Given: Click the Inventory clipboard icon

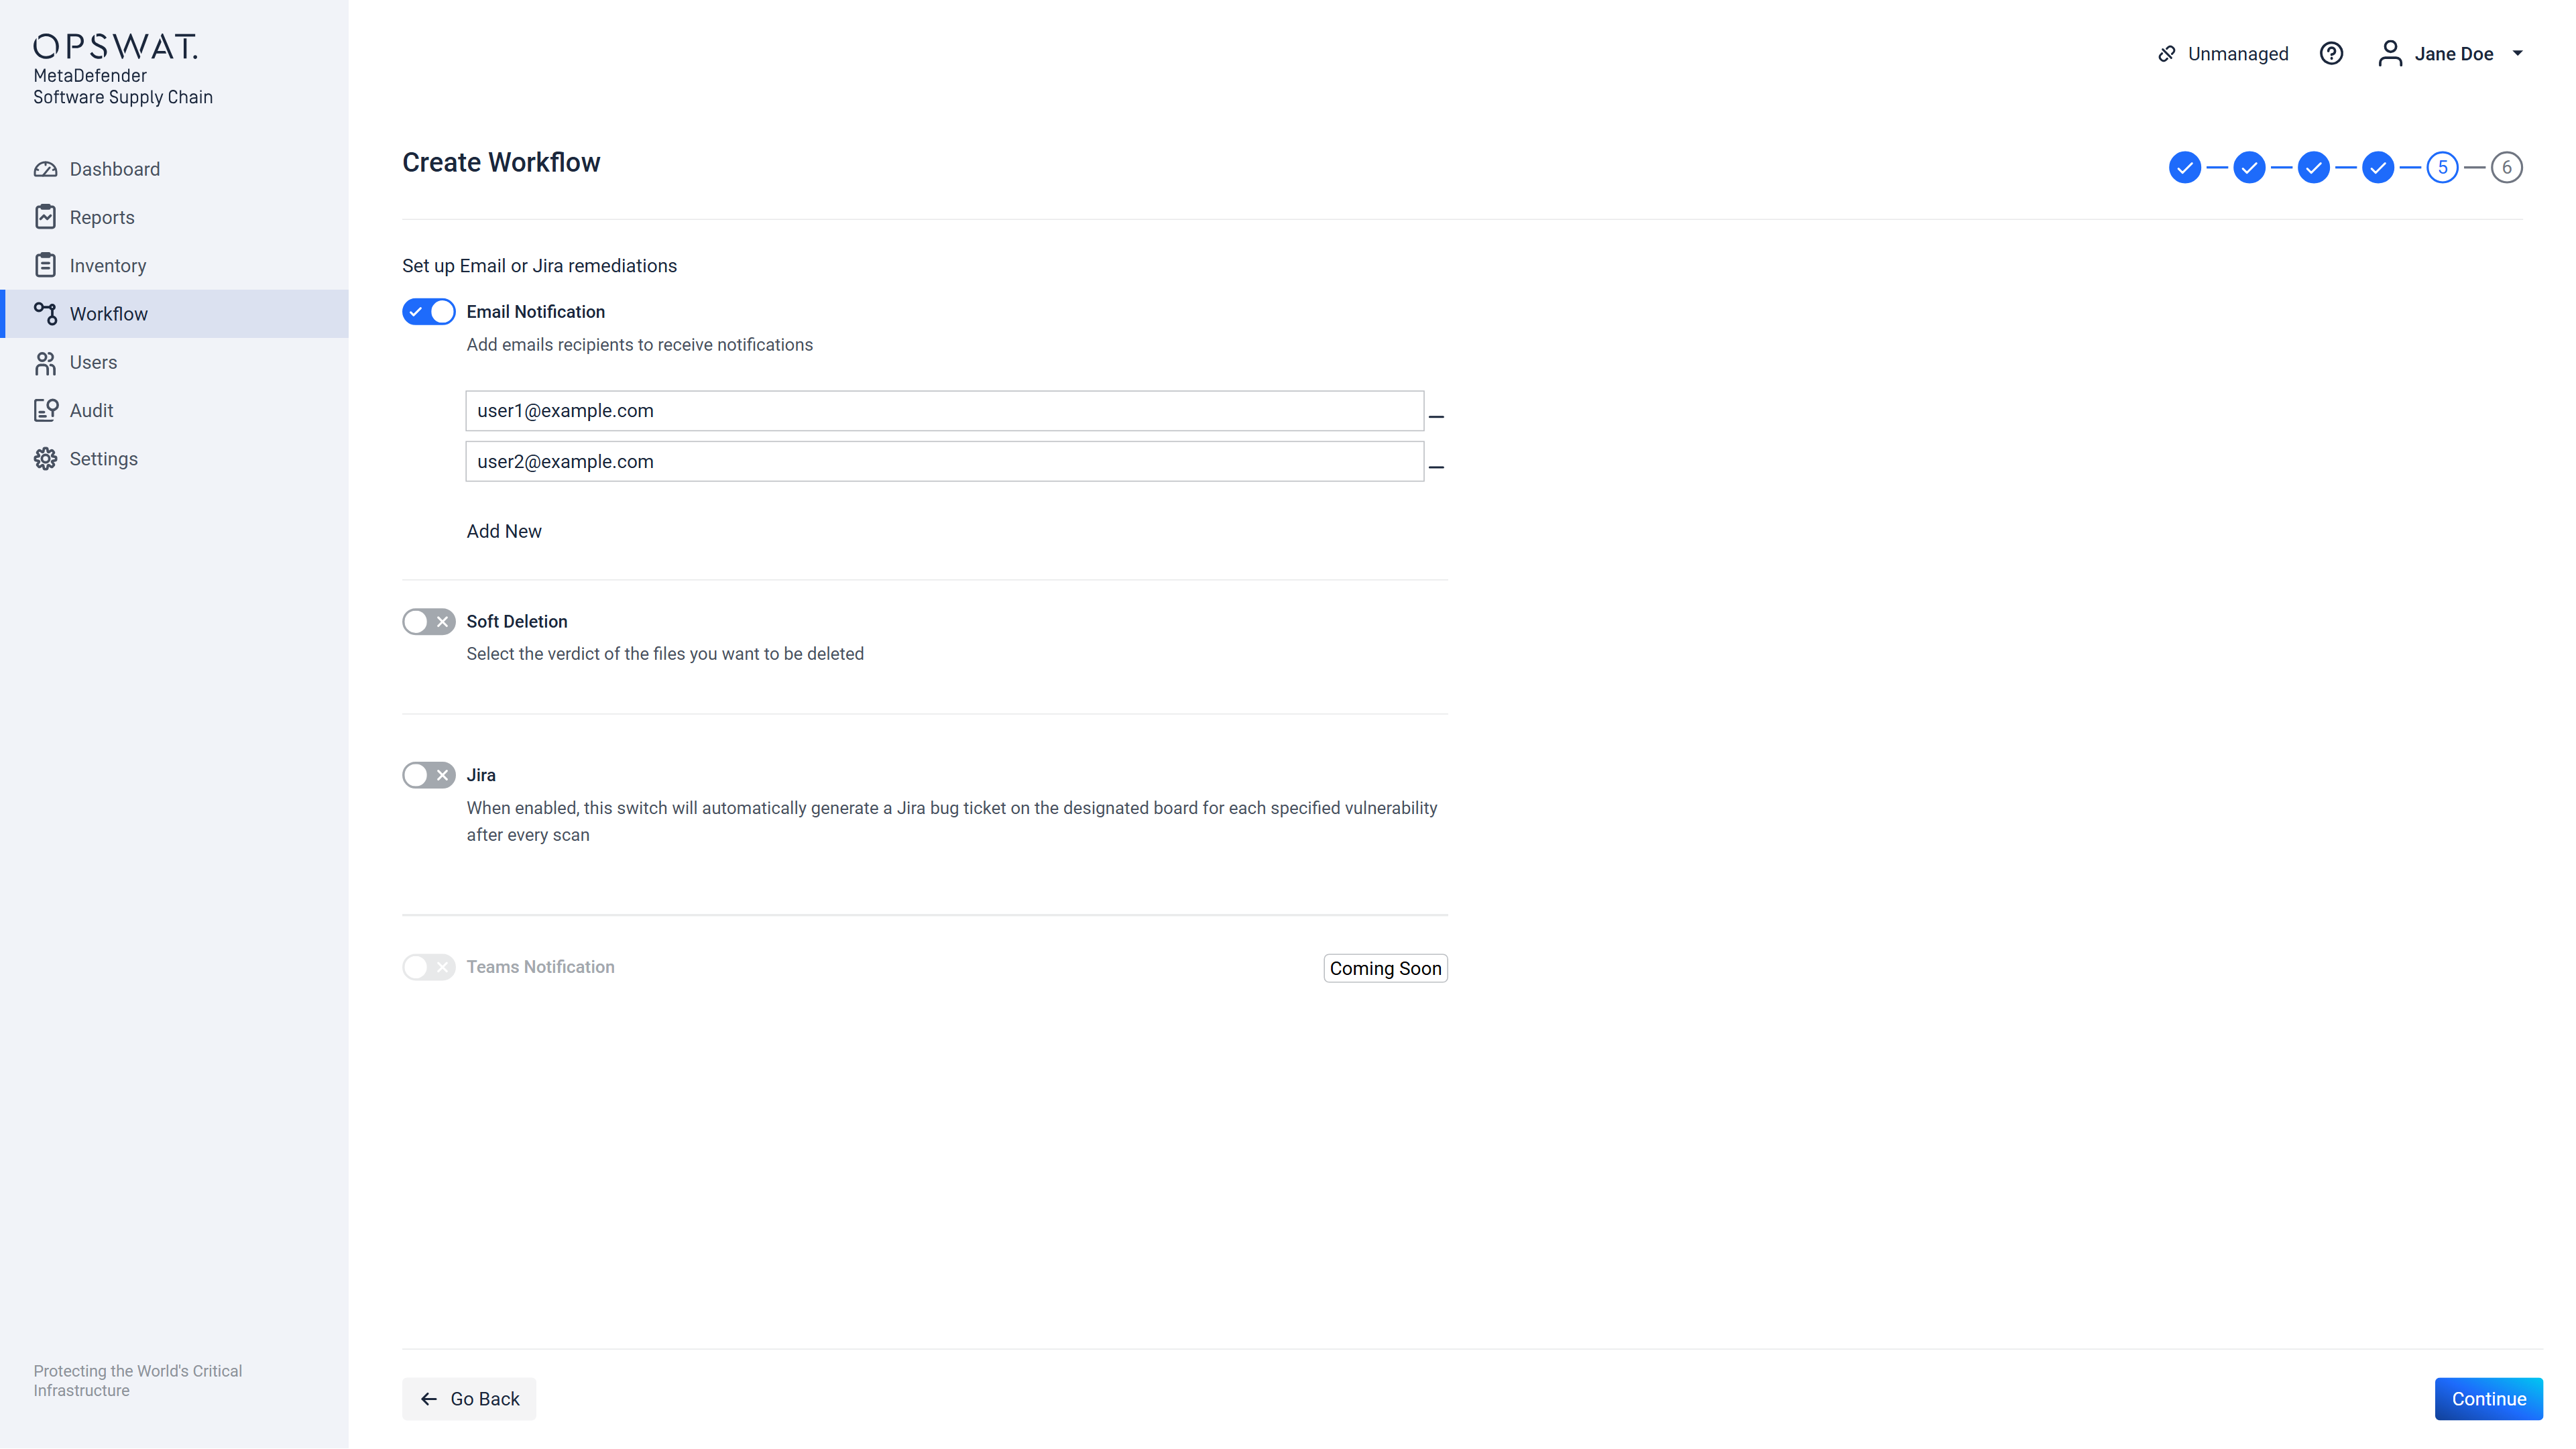Looking at the screenshot, I should pos(45,265).
